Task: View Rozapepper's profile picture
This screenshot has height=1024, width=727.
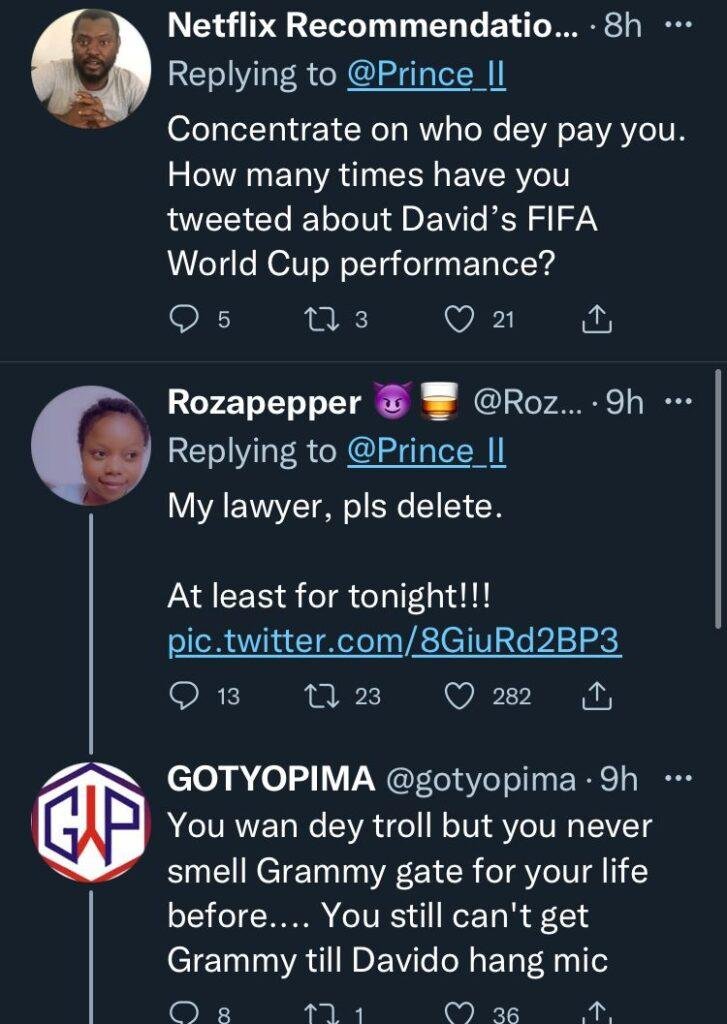Action: pos(91,446)
